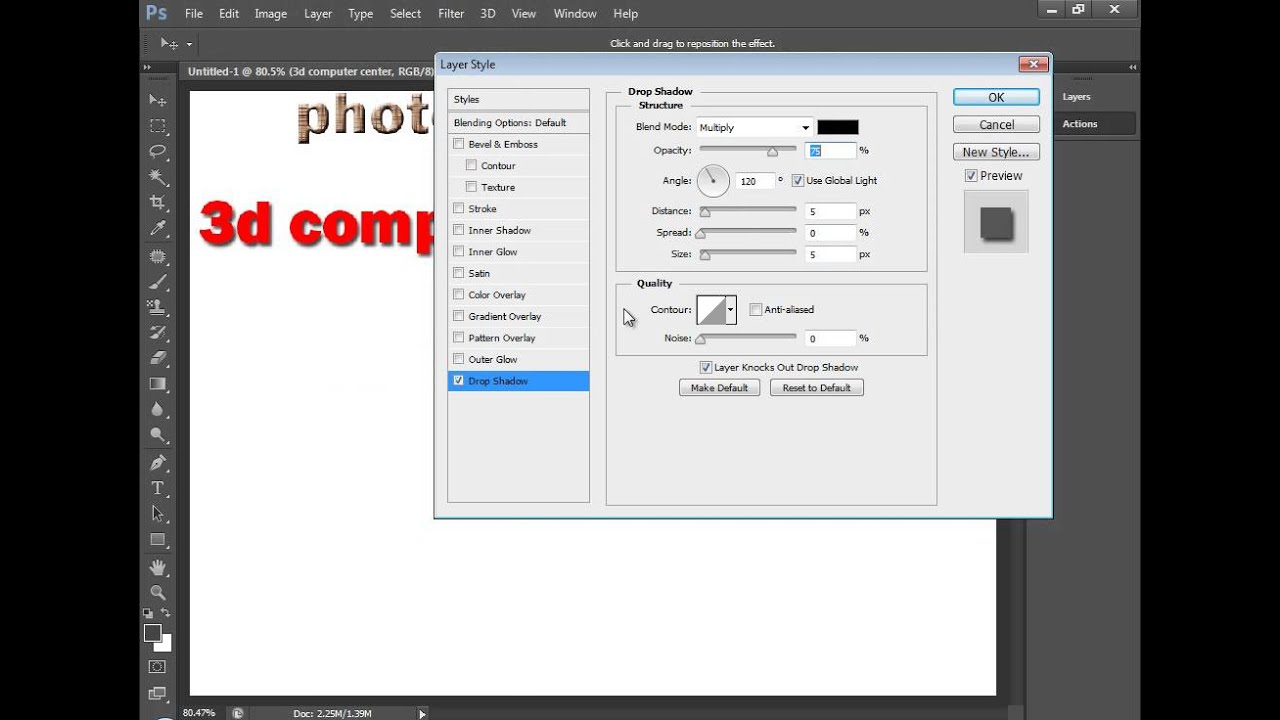Screen dimensions: 1280x720
Task: Click the swap foreground/background colors icon
Action: (x=166, y=613)
